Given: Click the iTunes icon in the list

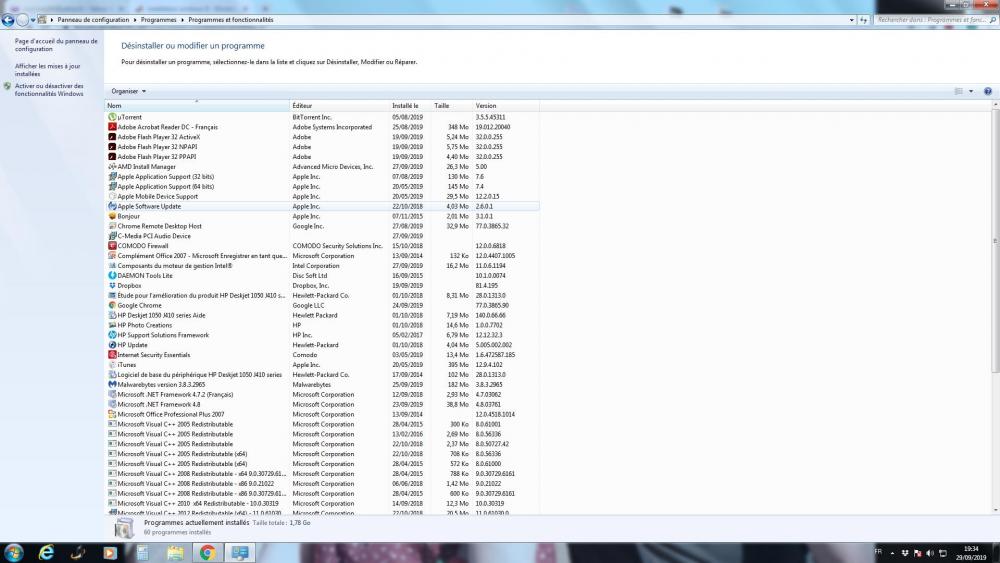Looking at the screenshot, I should click(x=112, y=365).
